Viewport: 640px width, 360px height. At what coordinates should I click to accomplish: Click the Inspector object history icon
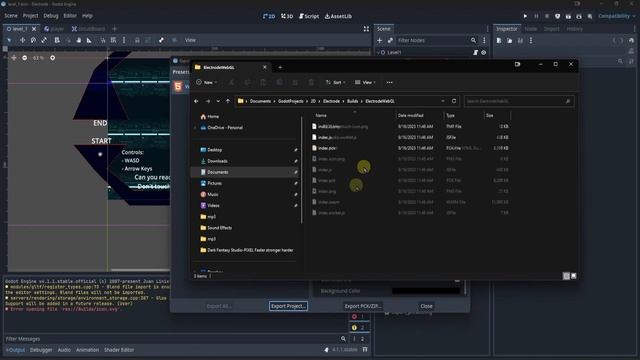click(x=631, y=40)
